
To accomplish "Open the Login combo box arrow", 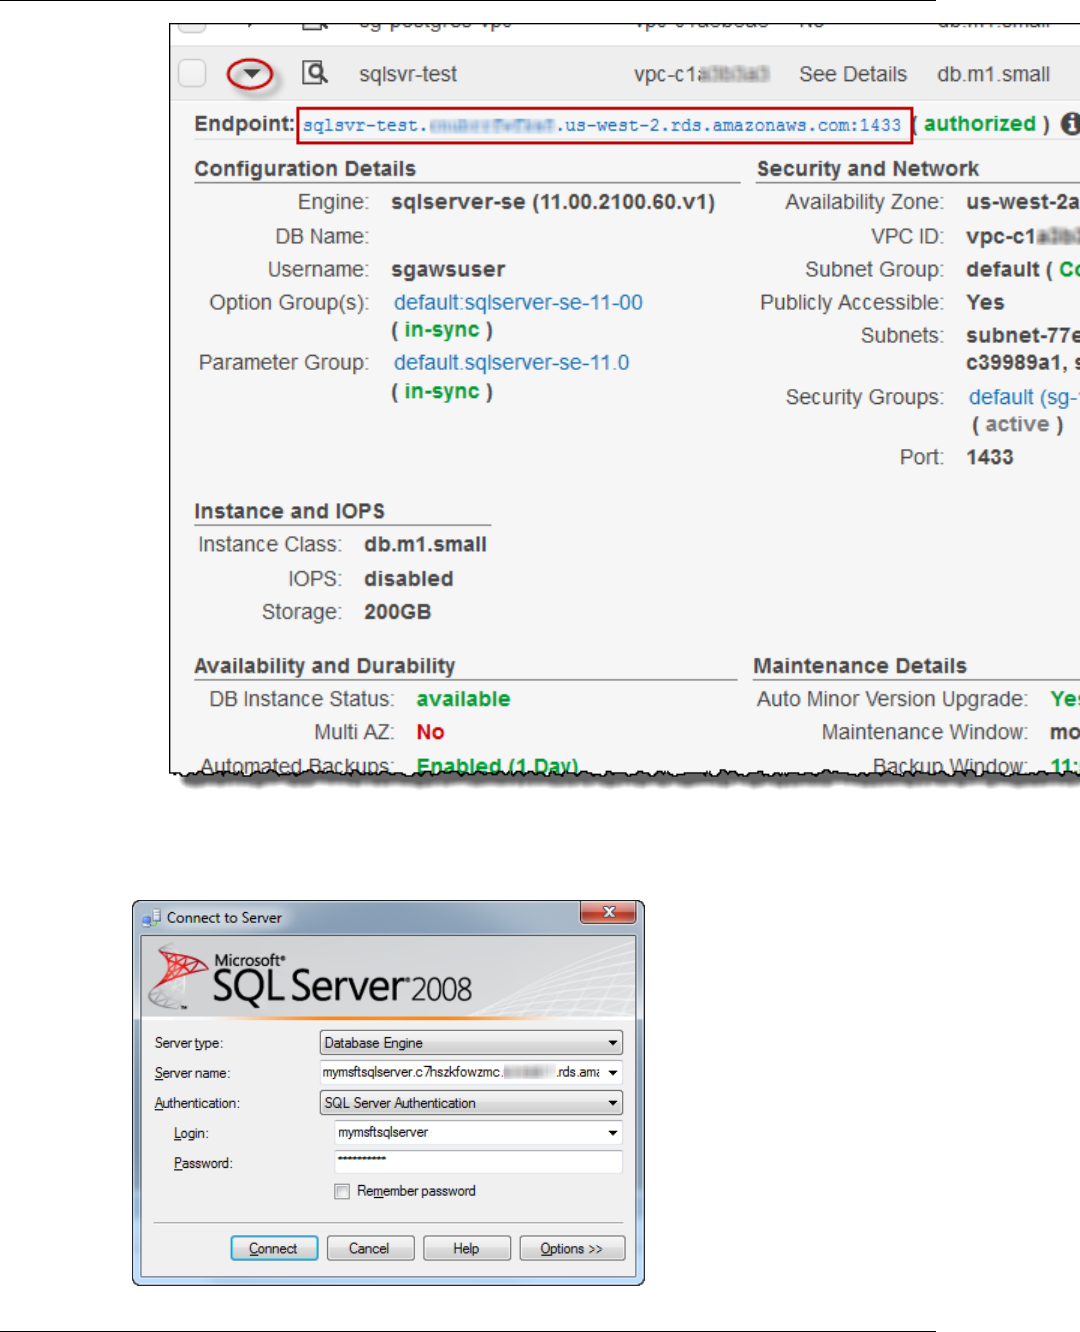I will pos(612,1133).
